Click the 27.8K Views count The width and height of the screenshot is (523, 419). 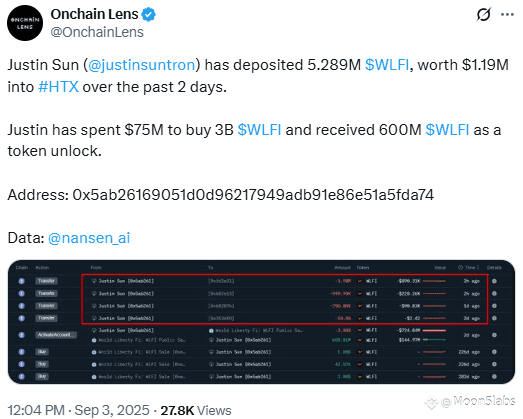point(196,411)
